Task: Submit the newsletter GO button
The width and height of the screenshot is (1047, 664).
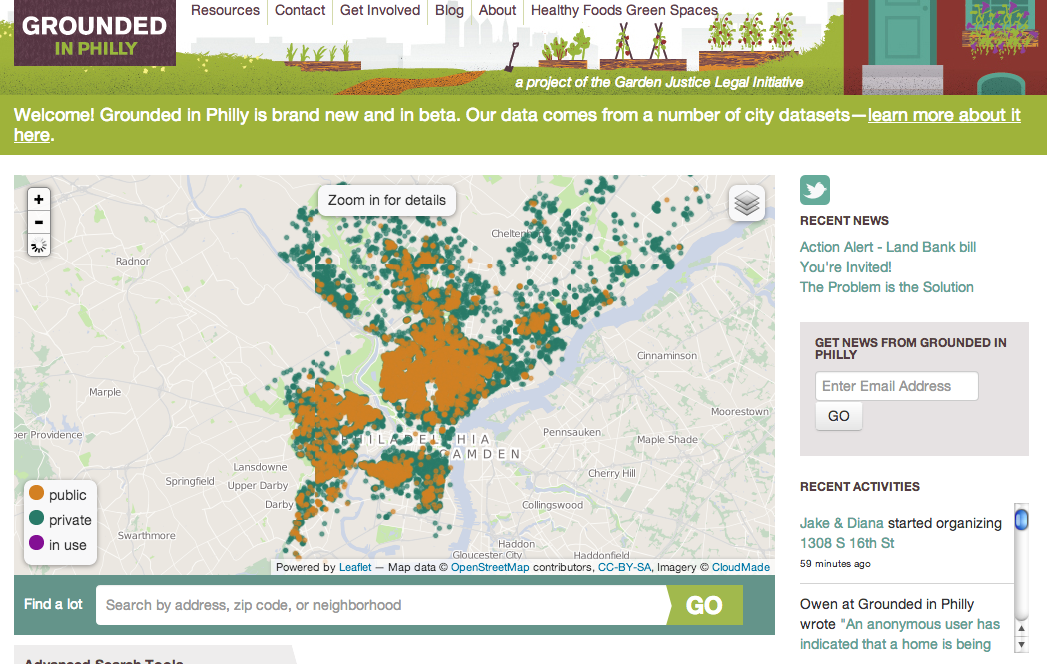Action: 839,416
